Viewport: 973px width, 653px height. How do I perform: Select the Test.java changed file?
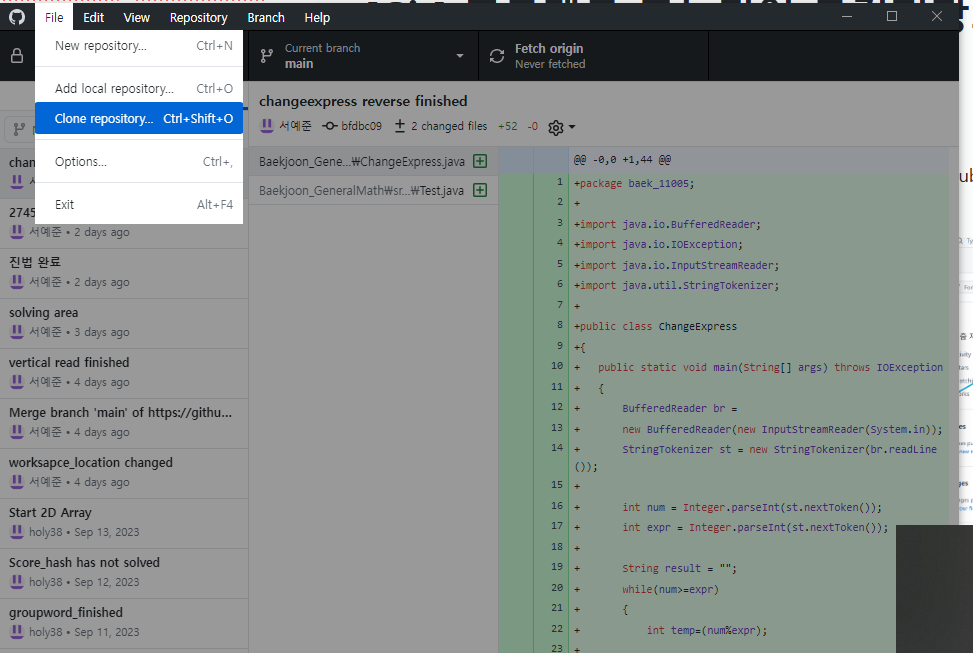point(374,190)
